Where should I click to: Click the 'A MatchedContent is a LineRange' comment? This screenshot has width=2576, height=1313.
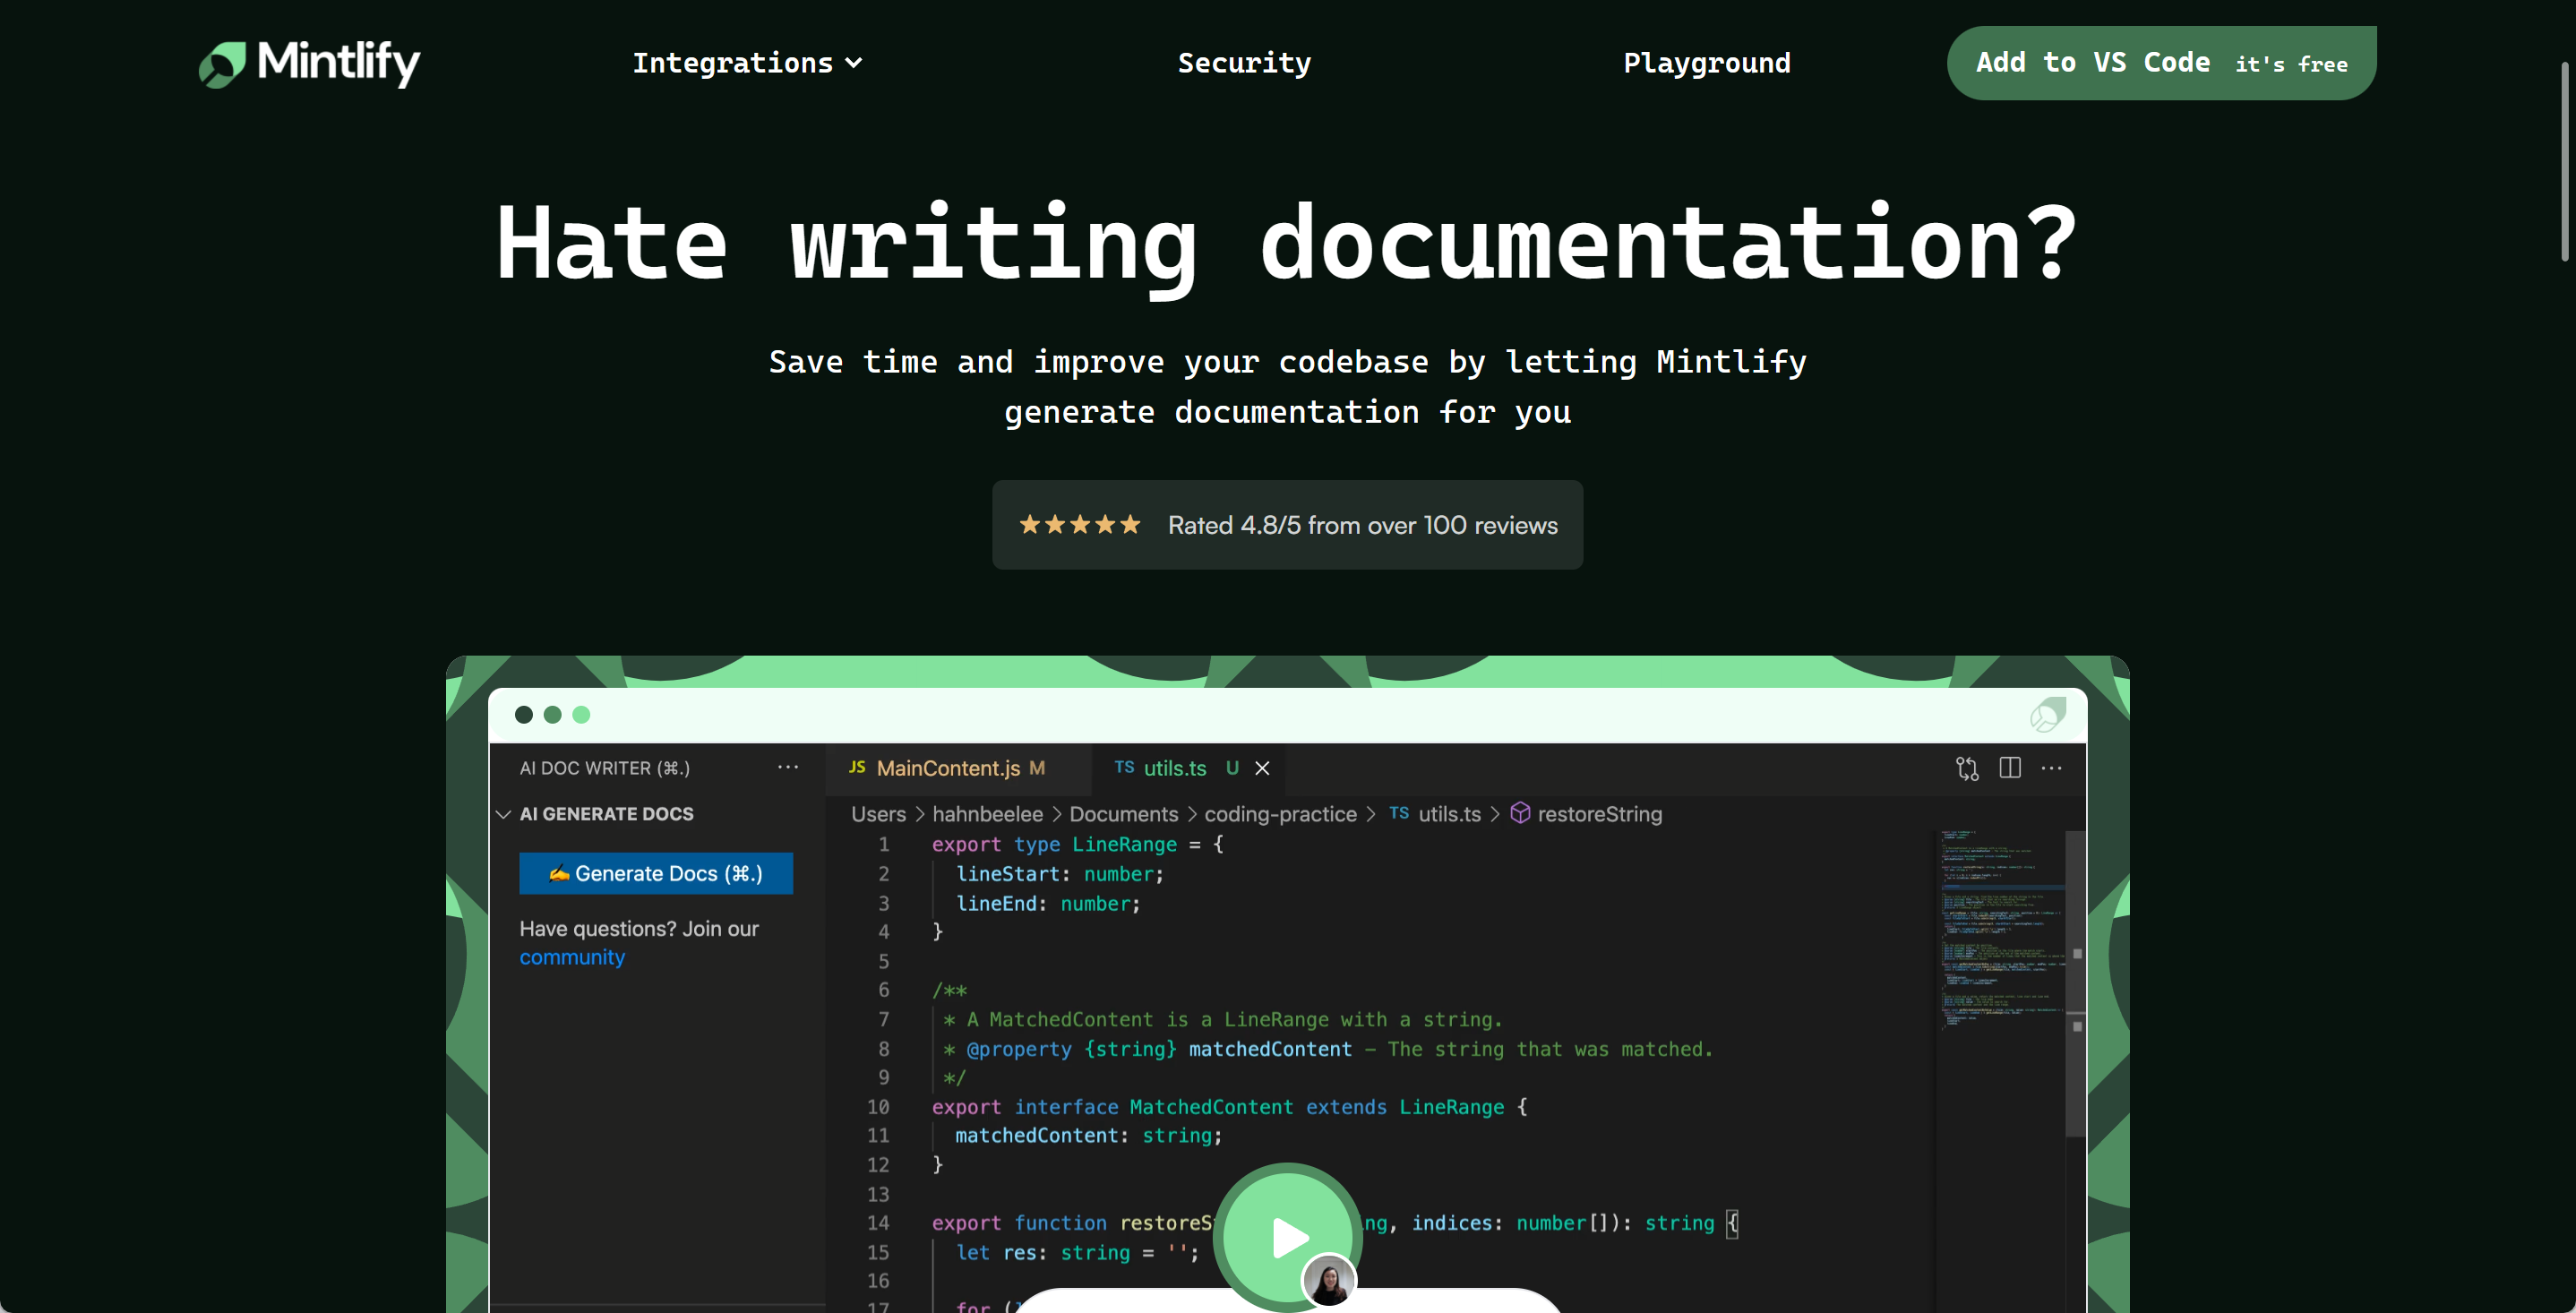tap(1222, 1020)
